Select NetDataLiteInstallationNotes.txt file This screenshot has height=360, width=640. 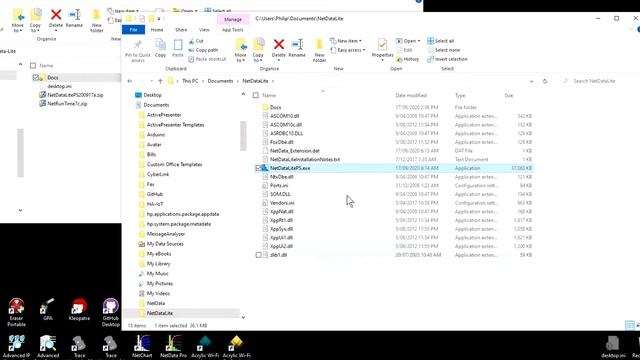click(x=305, y=160)
